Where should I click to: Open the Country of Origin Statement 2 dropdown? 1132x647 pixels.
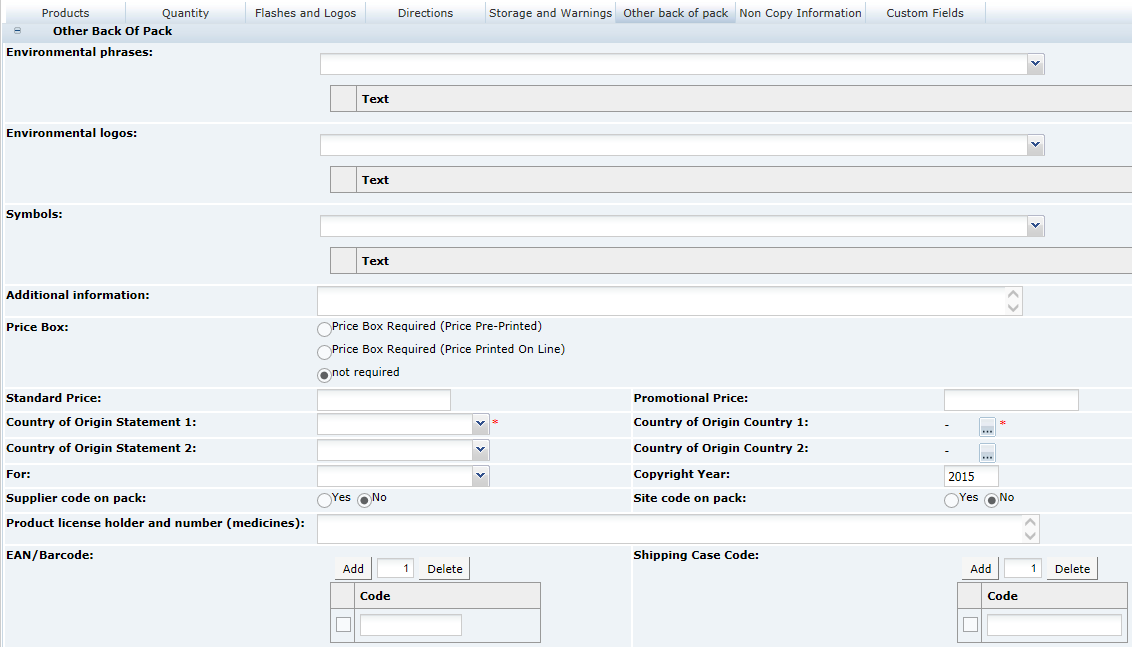[x=480, y=449]
